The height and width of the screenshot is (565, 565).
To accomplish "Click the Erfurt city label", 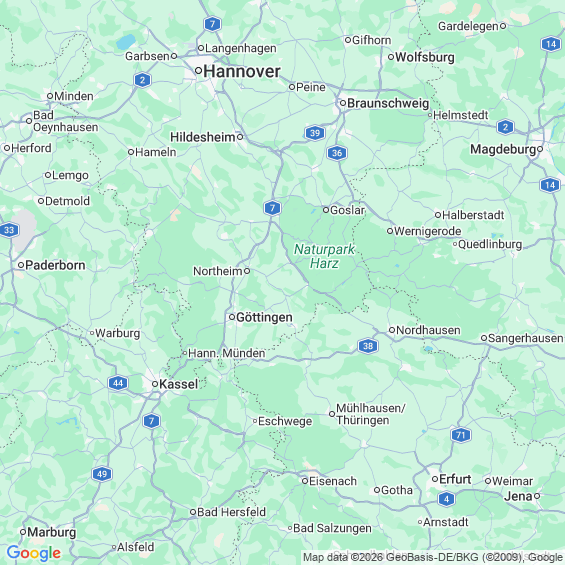I will pos(455,479).
